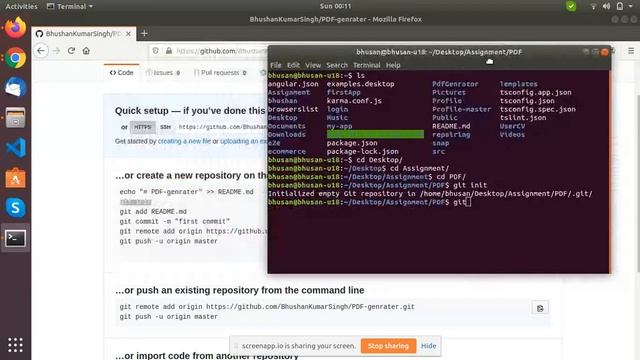The image size is (640, 360).
Task: Select HTTPS clone option
Action: (143, 127)
